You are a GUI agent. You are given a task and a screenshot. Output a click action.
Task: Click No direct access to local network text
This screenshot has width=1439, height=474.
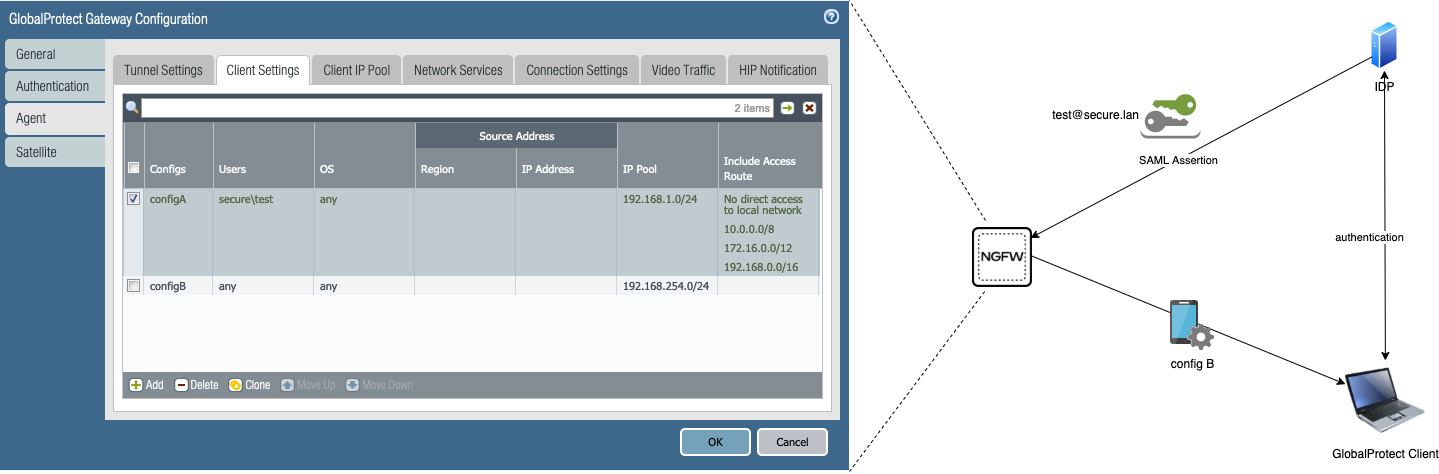pyautogui.click(x=764, y=205)
